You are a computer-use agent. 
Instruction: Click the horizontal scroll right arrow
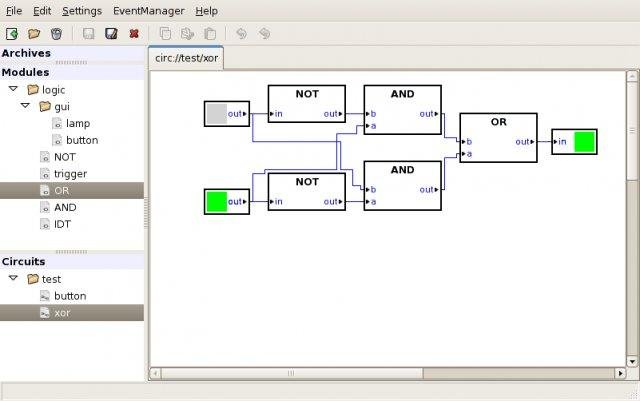pyautogui.click(x=620, y=373)
